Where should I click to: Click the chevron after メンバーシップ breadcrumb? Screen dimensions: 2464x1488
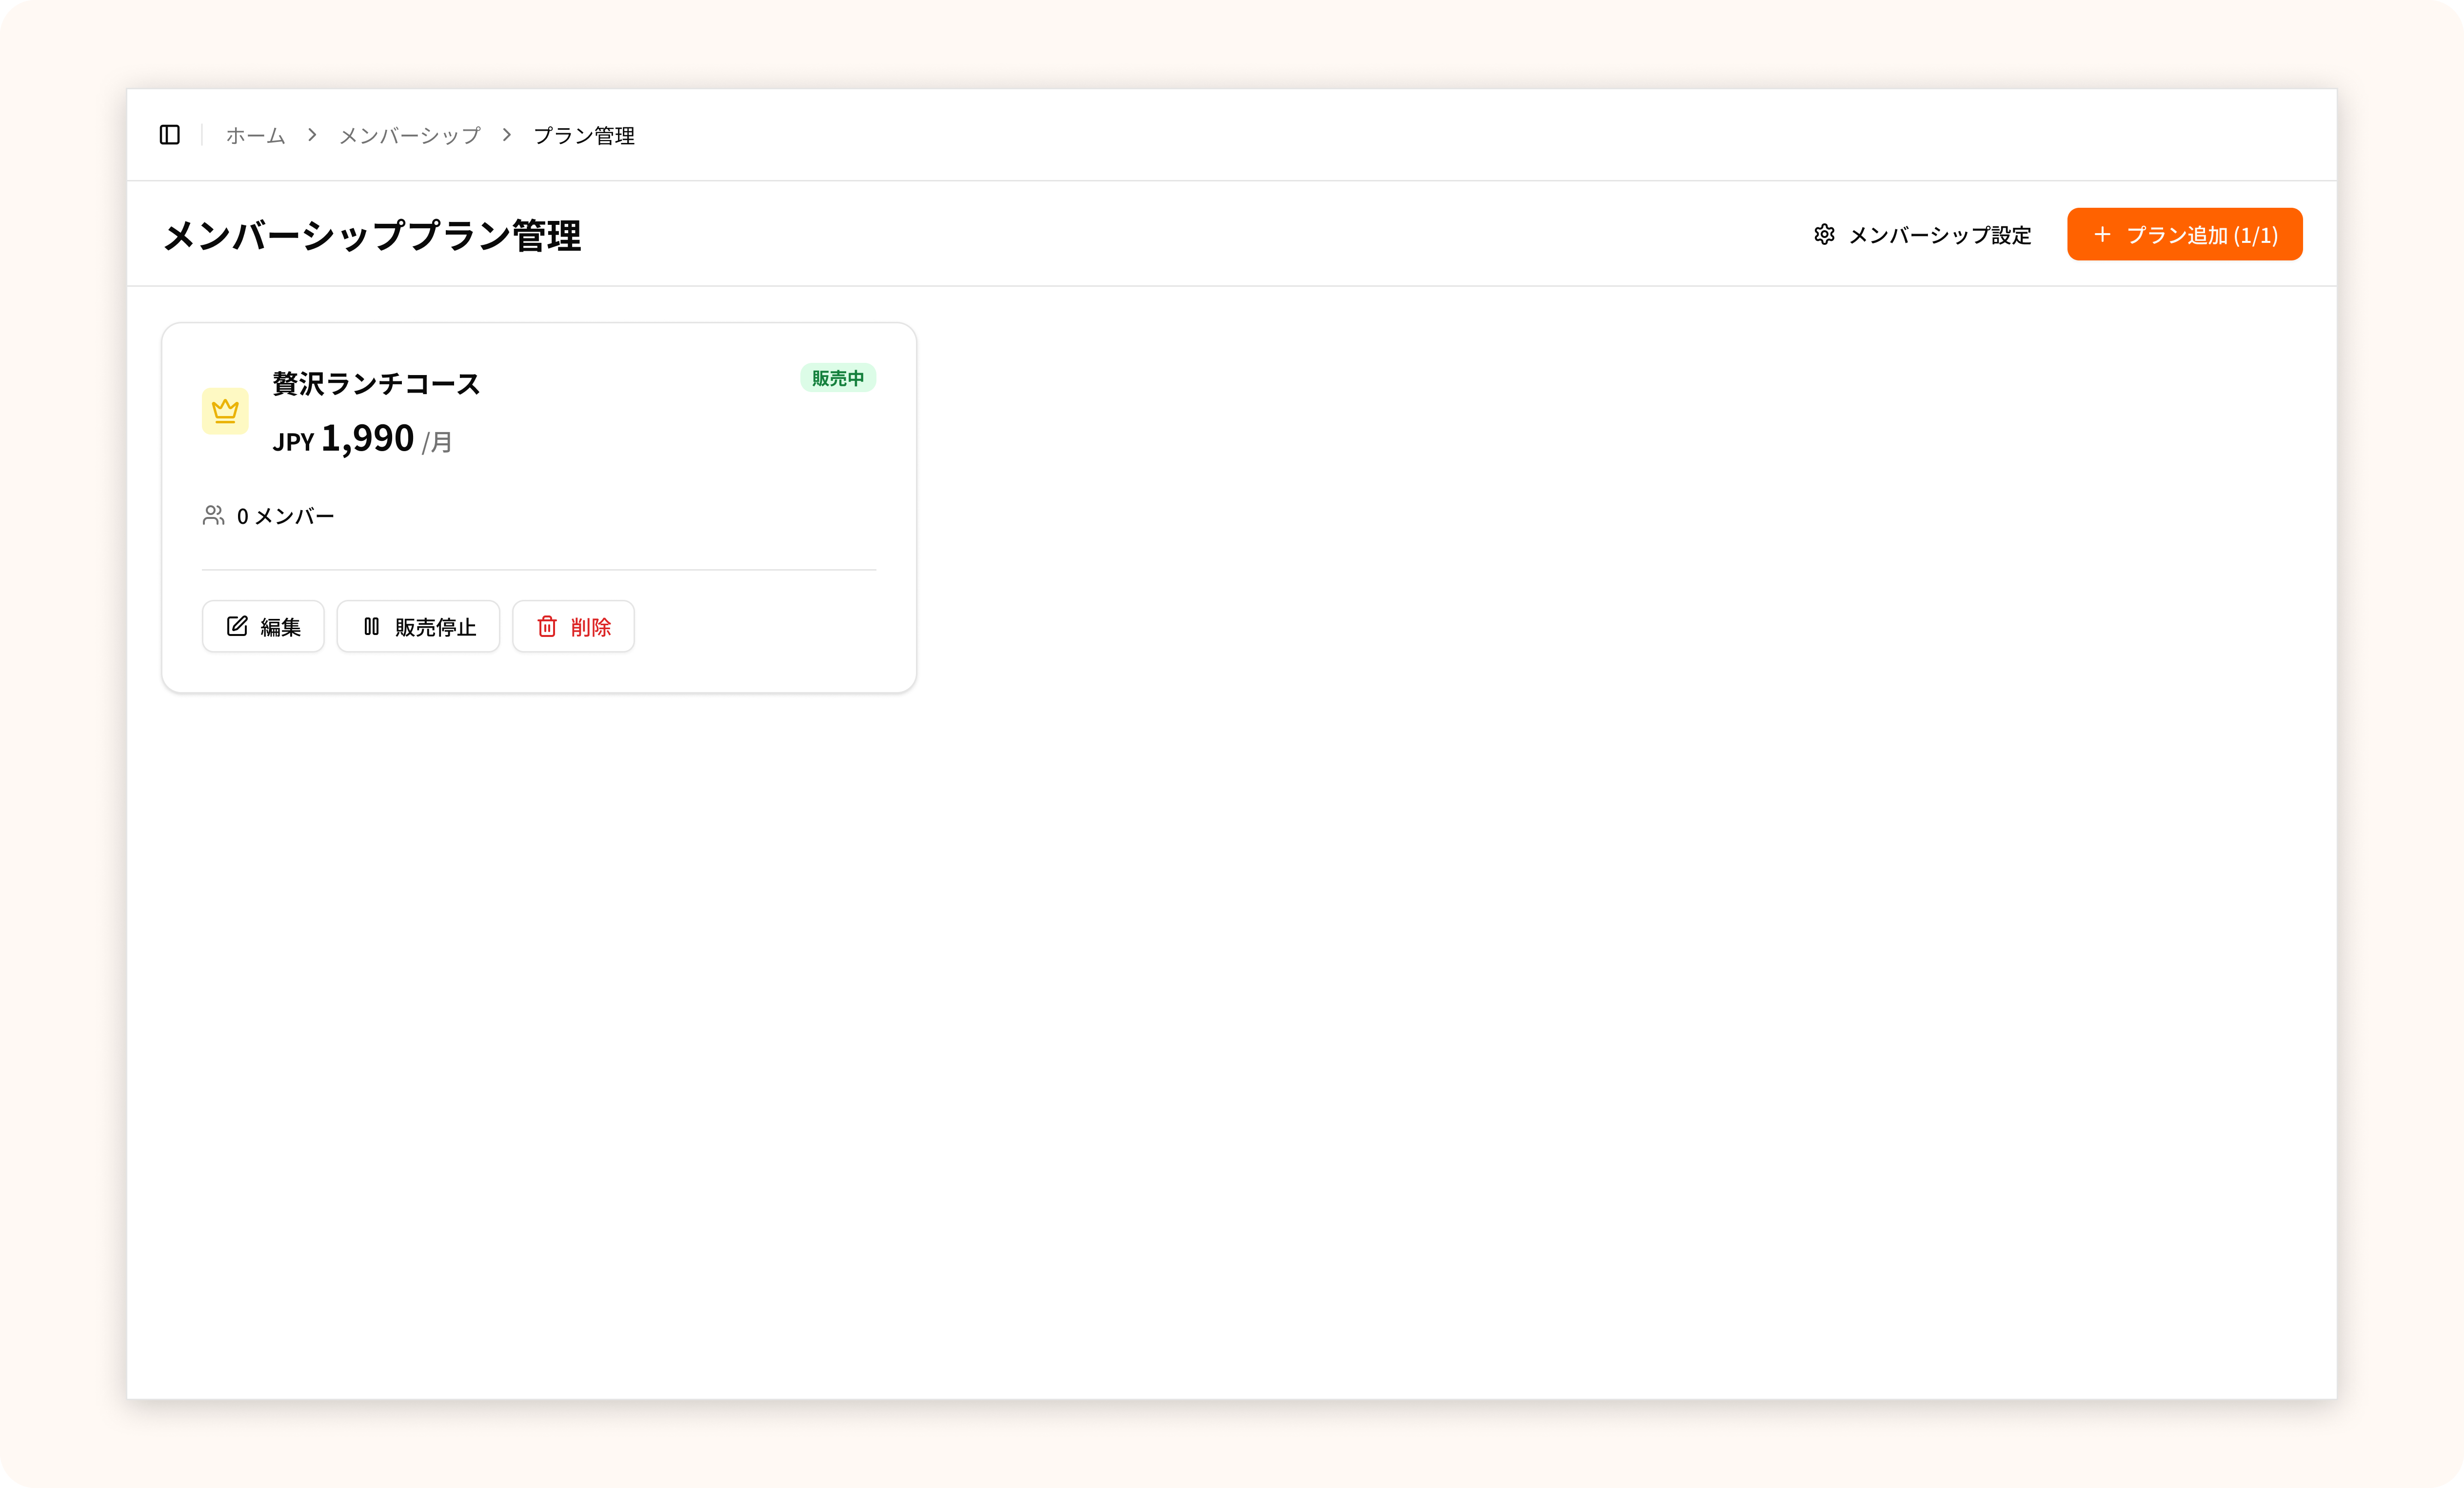point(507,135)
